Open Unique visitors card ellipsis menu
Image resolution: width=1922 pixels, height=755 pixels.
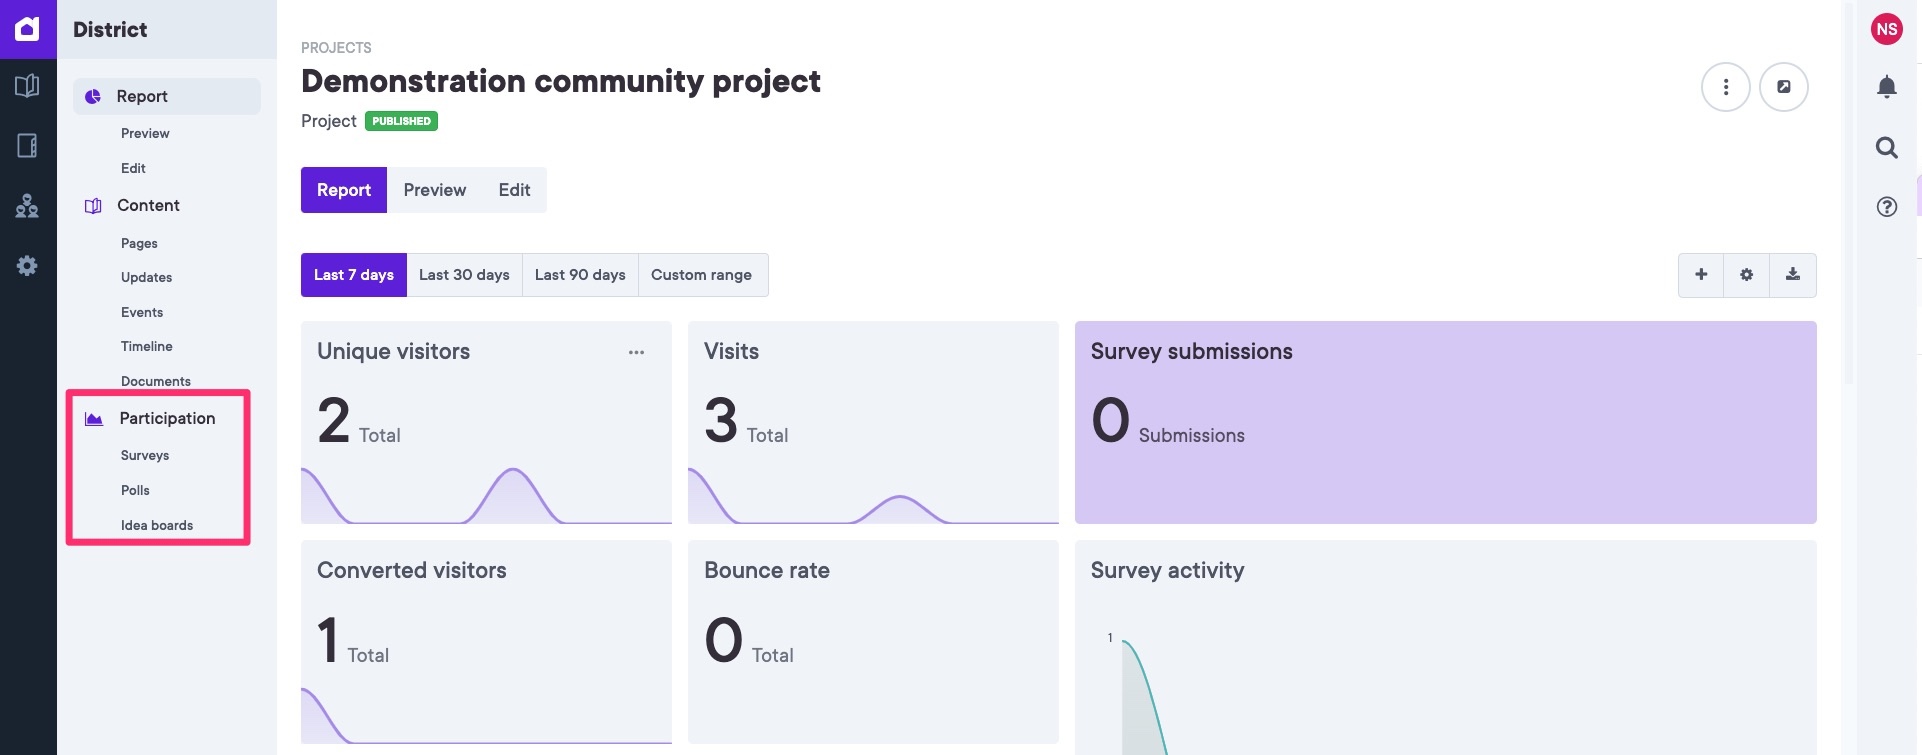pos(636,352)
